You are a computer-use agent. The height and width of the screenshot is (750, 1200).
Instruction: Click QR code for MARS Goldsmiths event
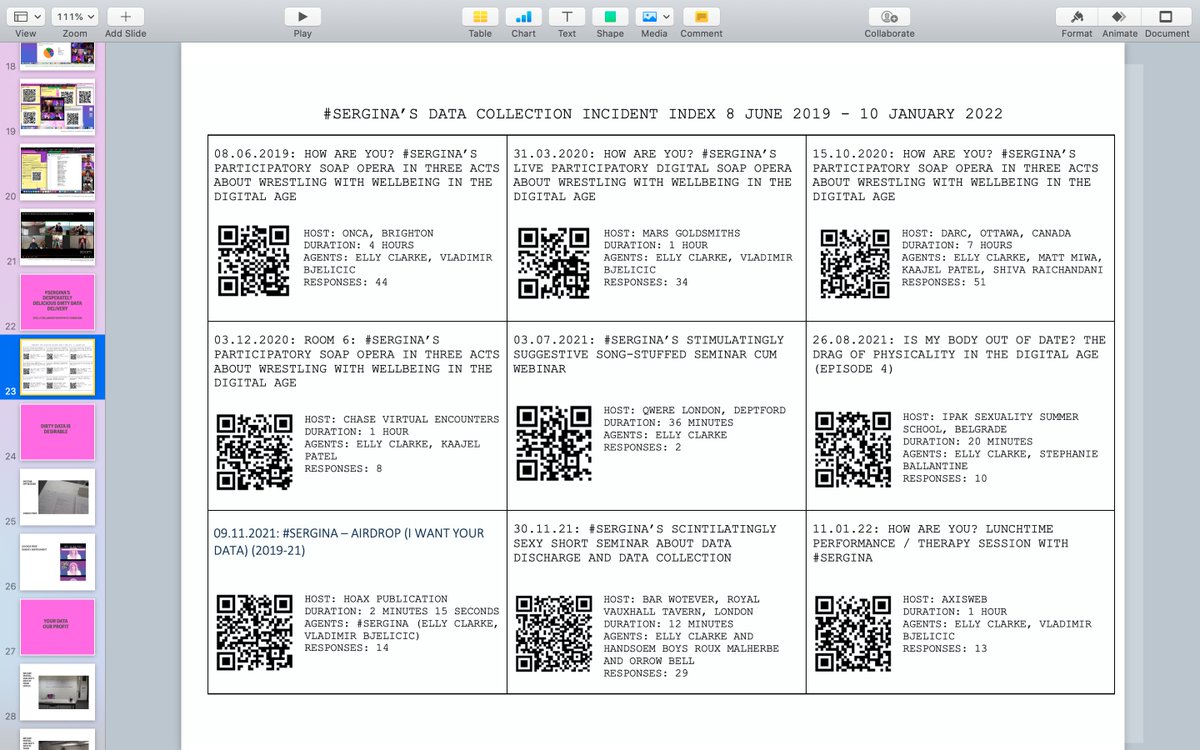point(555,261)
